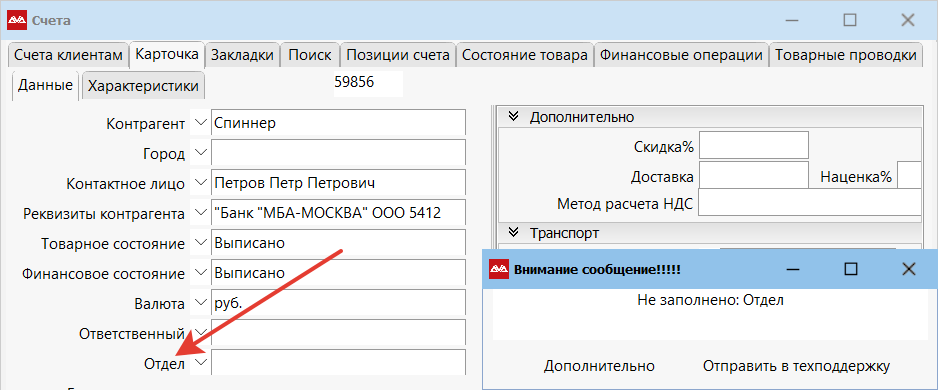This screenshot has width=938, height=390.
Task: Open the Валюта dropdown arrow
Action: coord(200,303)
